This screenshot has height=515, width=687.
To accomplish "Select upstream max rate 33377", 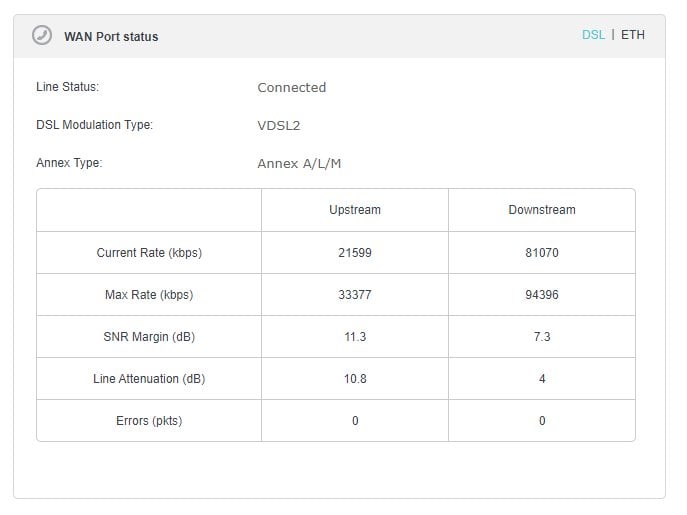I will pyautogui.click(x=355, y=295).
